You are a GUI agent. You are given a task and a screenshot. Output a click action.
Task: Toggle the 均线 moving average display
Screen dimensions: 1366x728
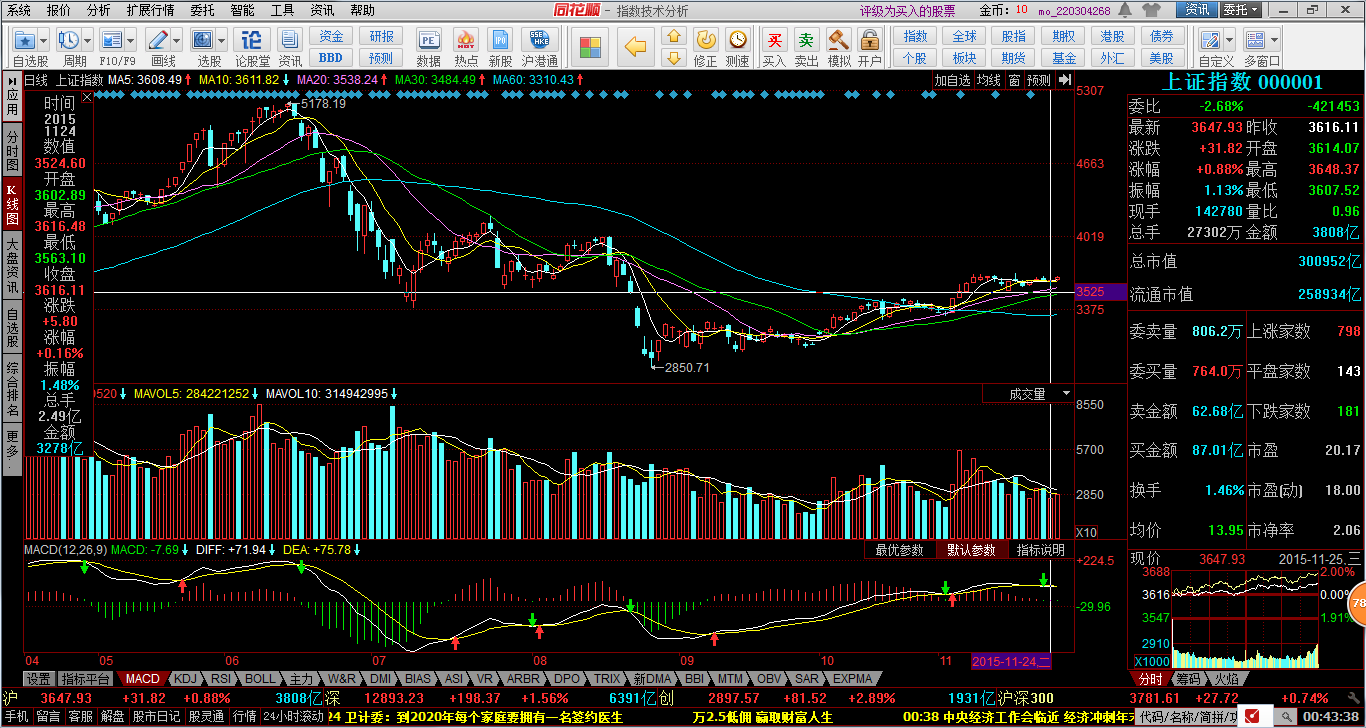click(x=988, y=80)
